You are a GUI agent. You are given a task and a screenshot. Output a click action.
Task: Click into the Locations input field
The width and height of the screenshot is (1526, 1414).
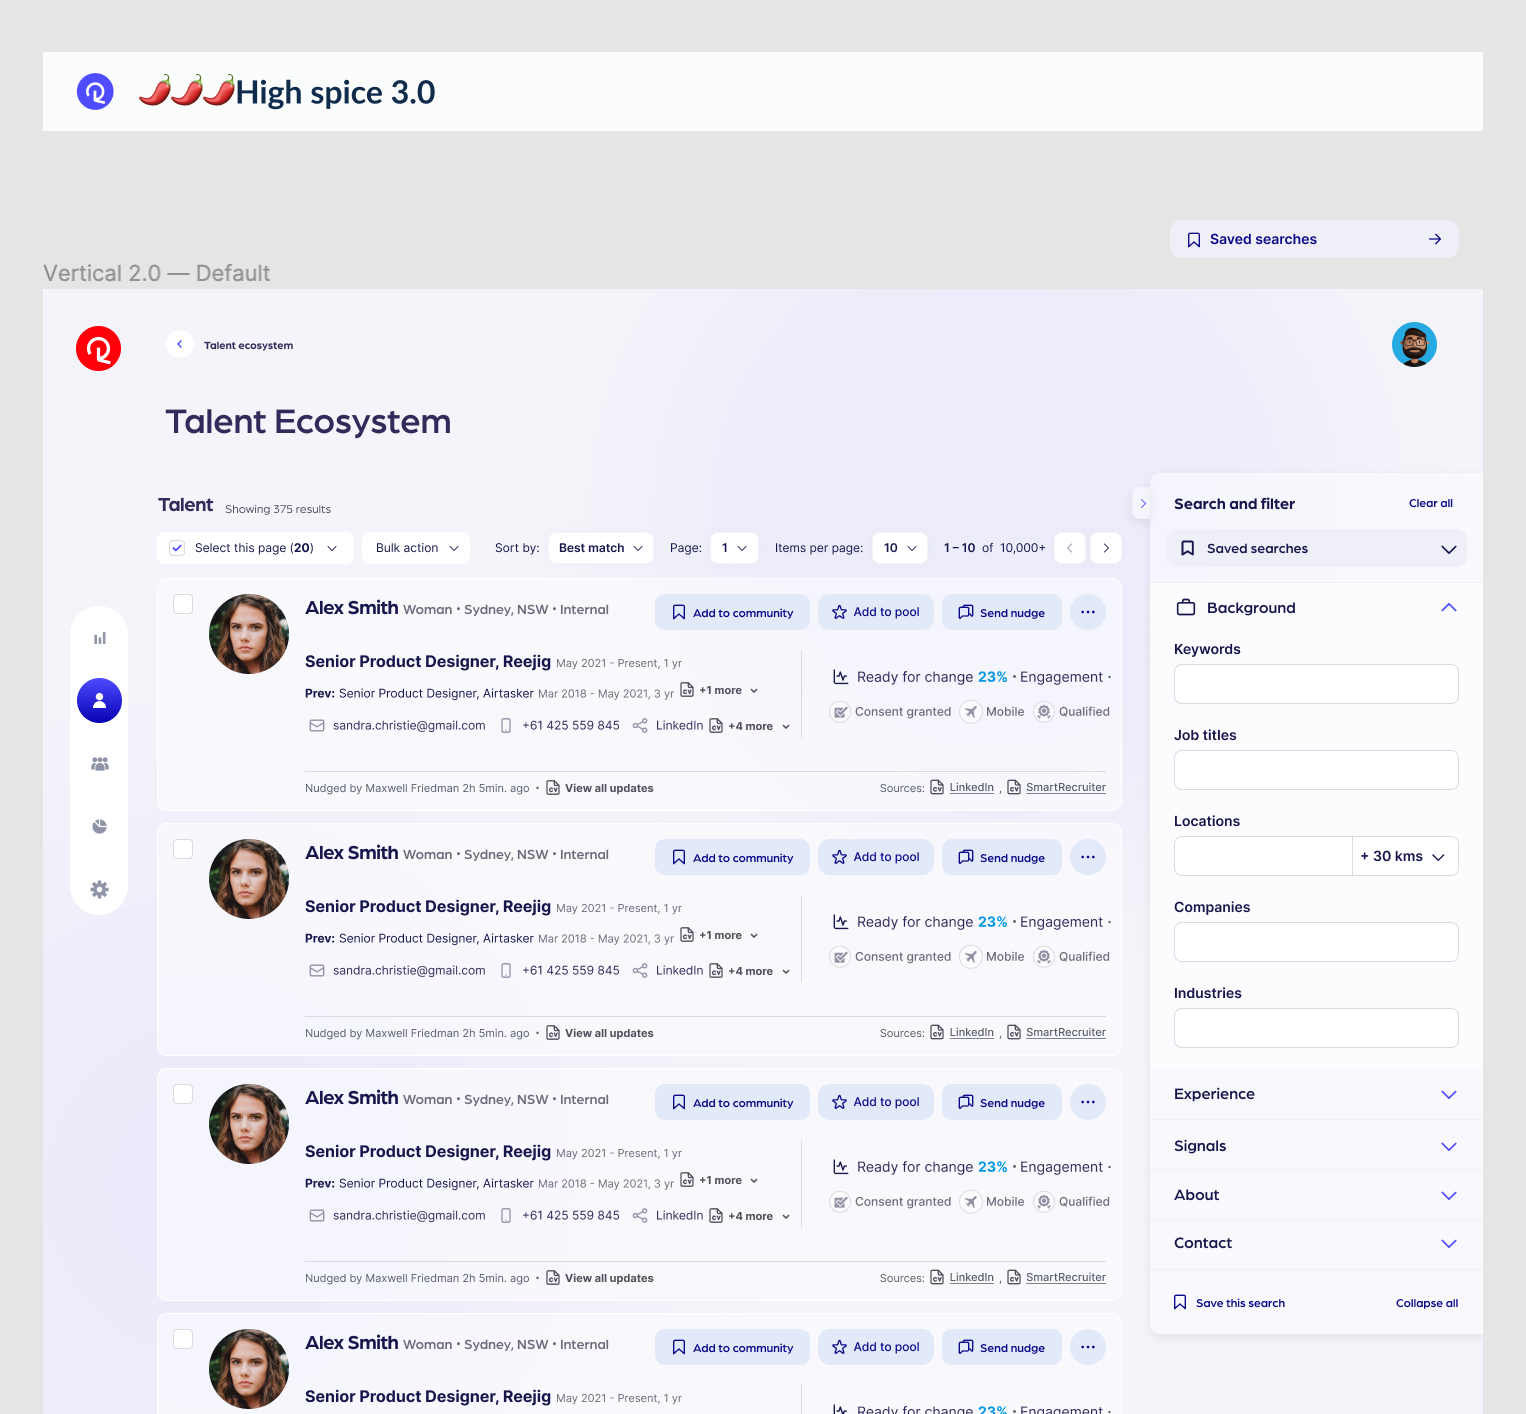[x=1263, y=856]
